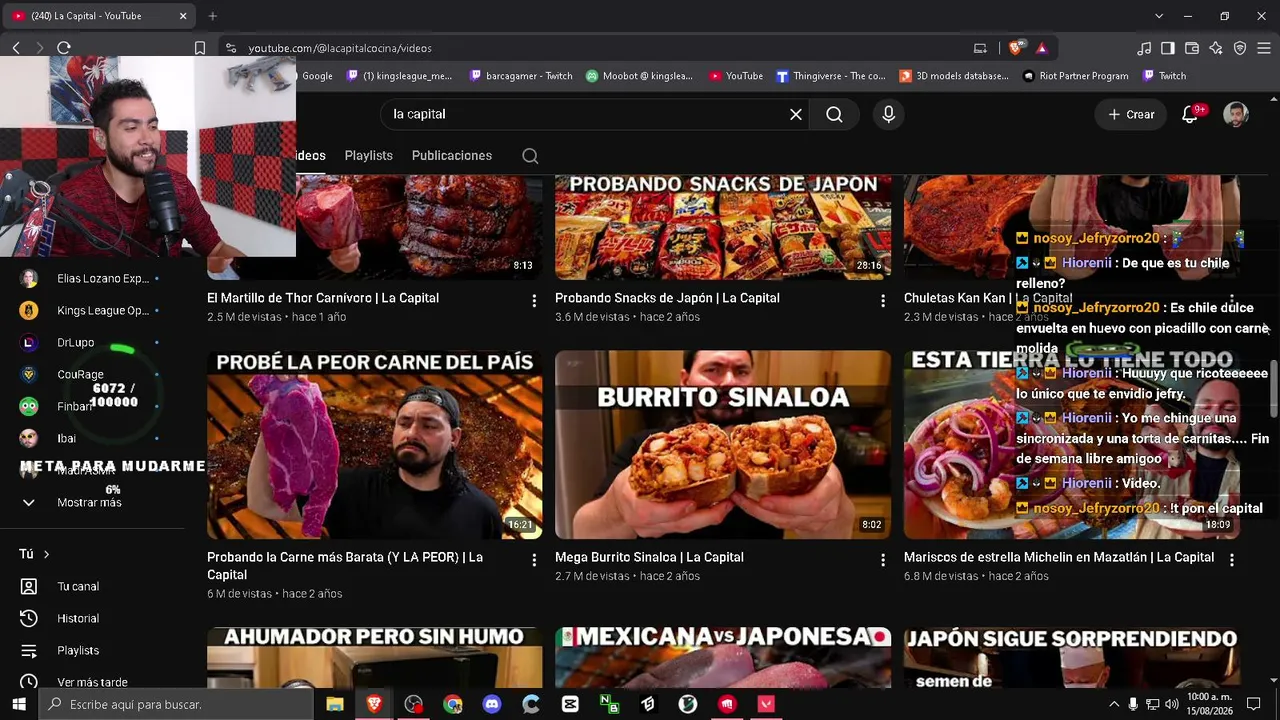Switch to the Playlists channel tab
Viewport: 1280px width, 720px height.
coord(368,156)
